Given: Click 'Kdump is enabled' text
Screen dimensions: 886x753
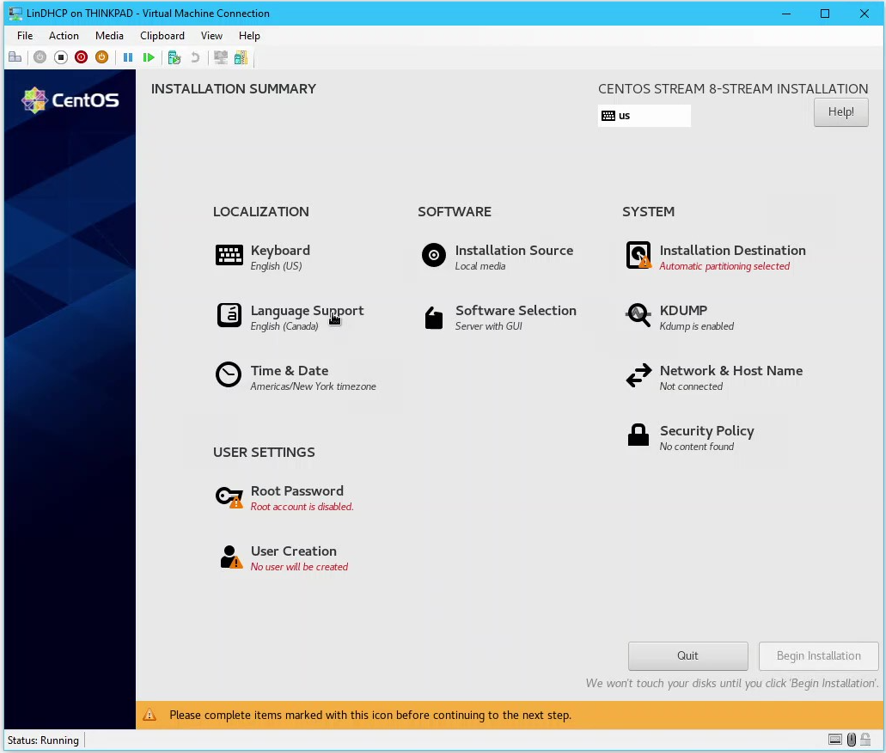Looking at the screenshot, I should click(697, 326).
